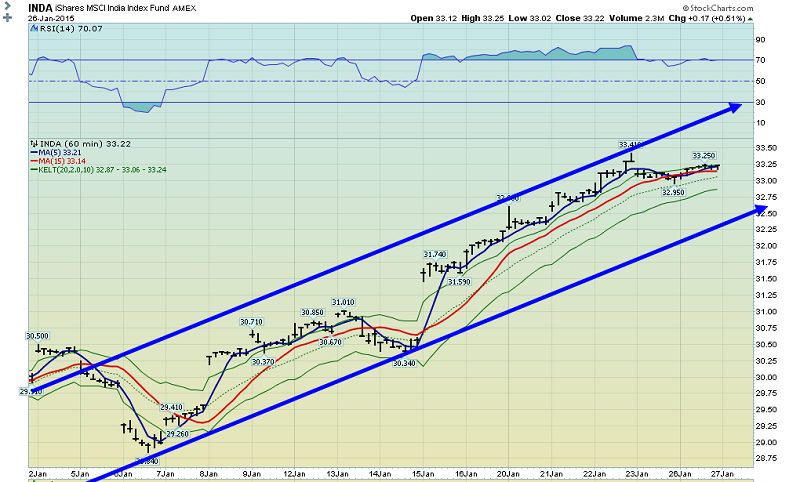Click the High 33.25 value
Screen dimensions: 800x482
(483, 18)
